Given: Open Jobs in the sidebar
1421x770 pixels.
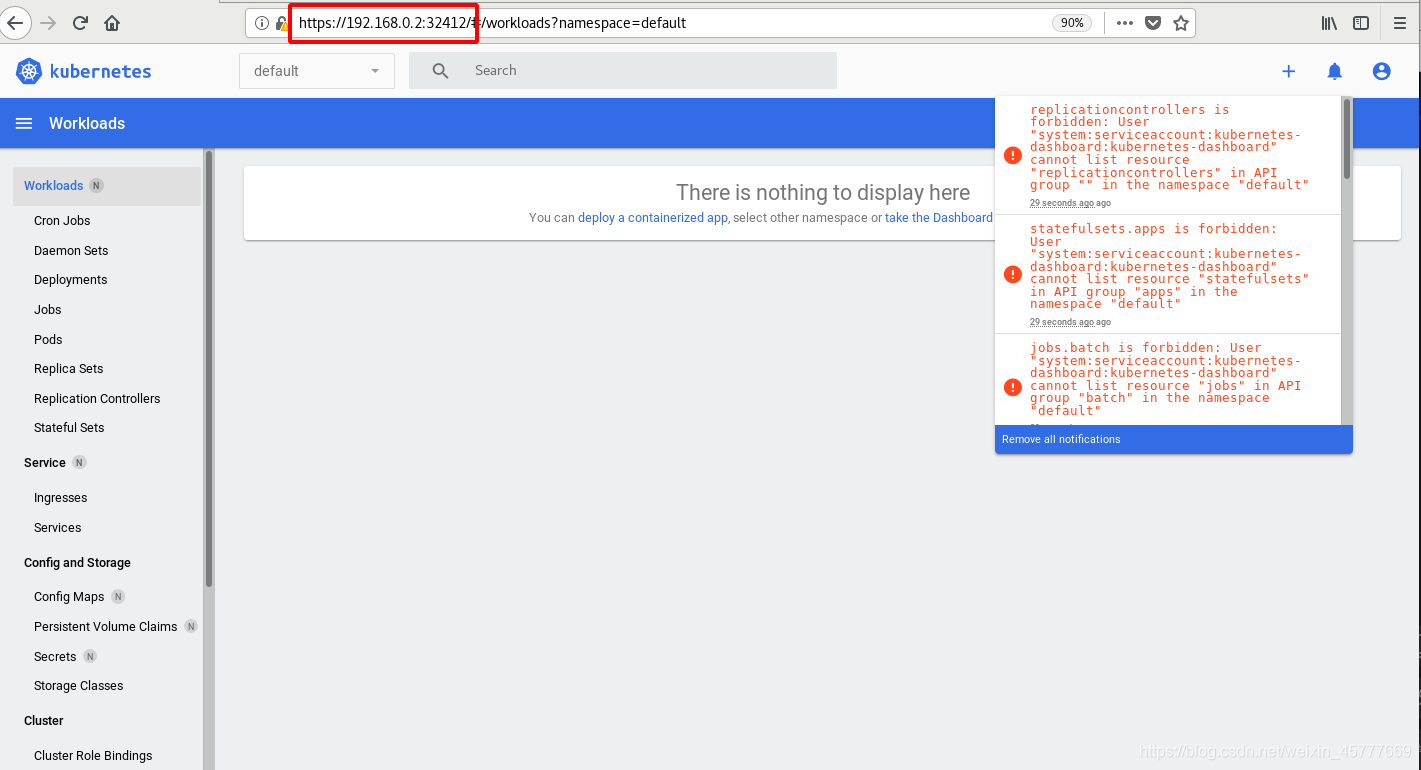Looking at the screenshot, I should (48, 310).
